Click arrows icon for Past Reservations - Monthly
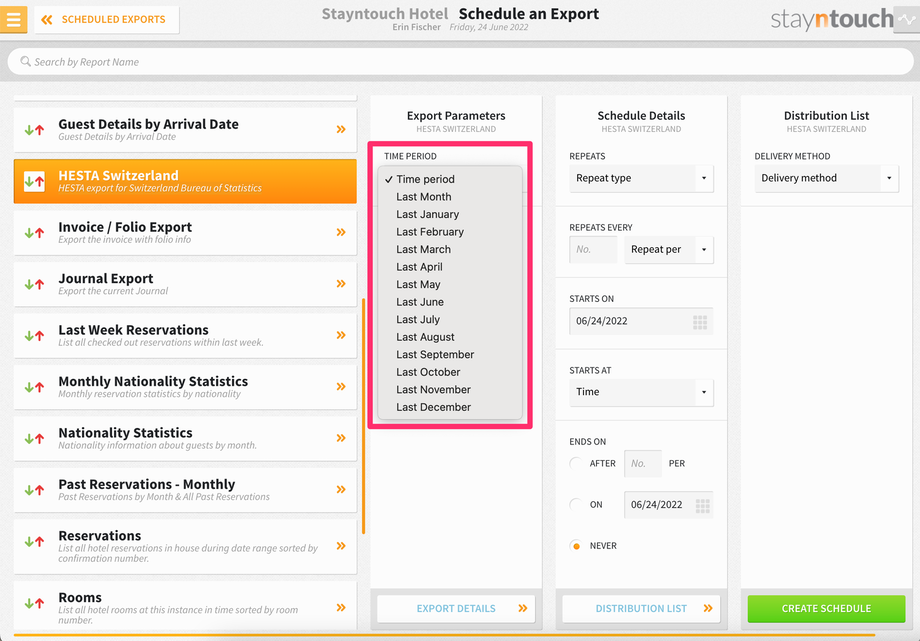The image size is (920, 641). [x=34, y=490]
